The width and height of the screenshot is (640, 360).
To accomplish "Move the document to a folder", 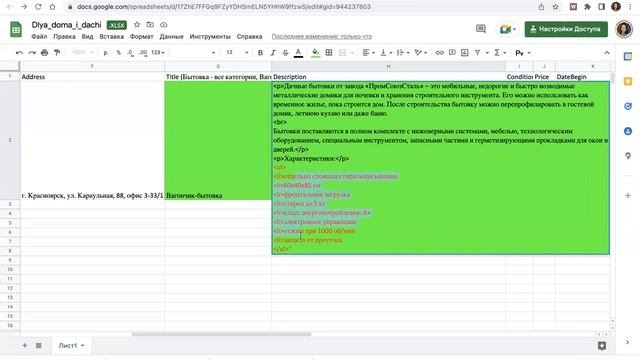I will 150,25.
